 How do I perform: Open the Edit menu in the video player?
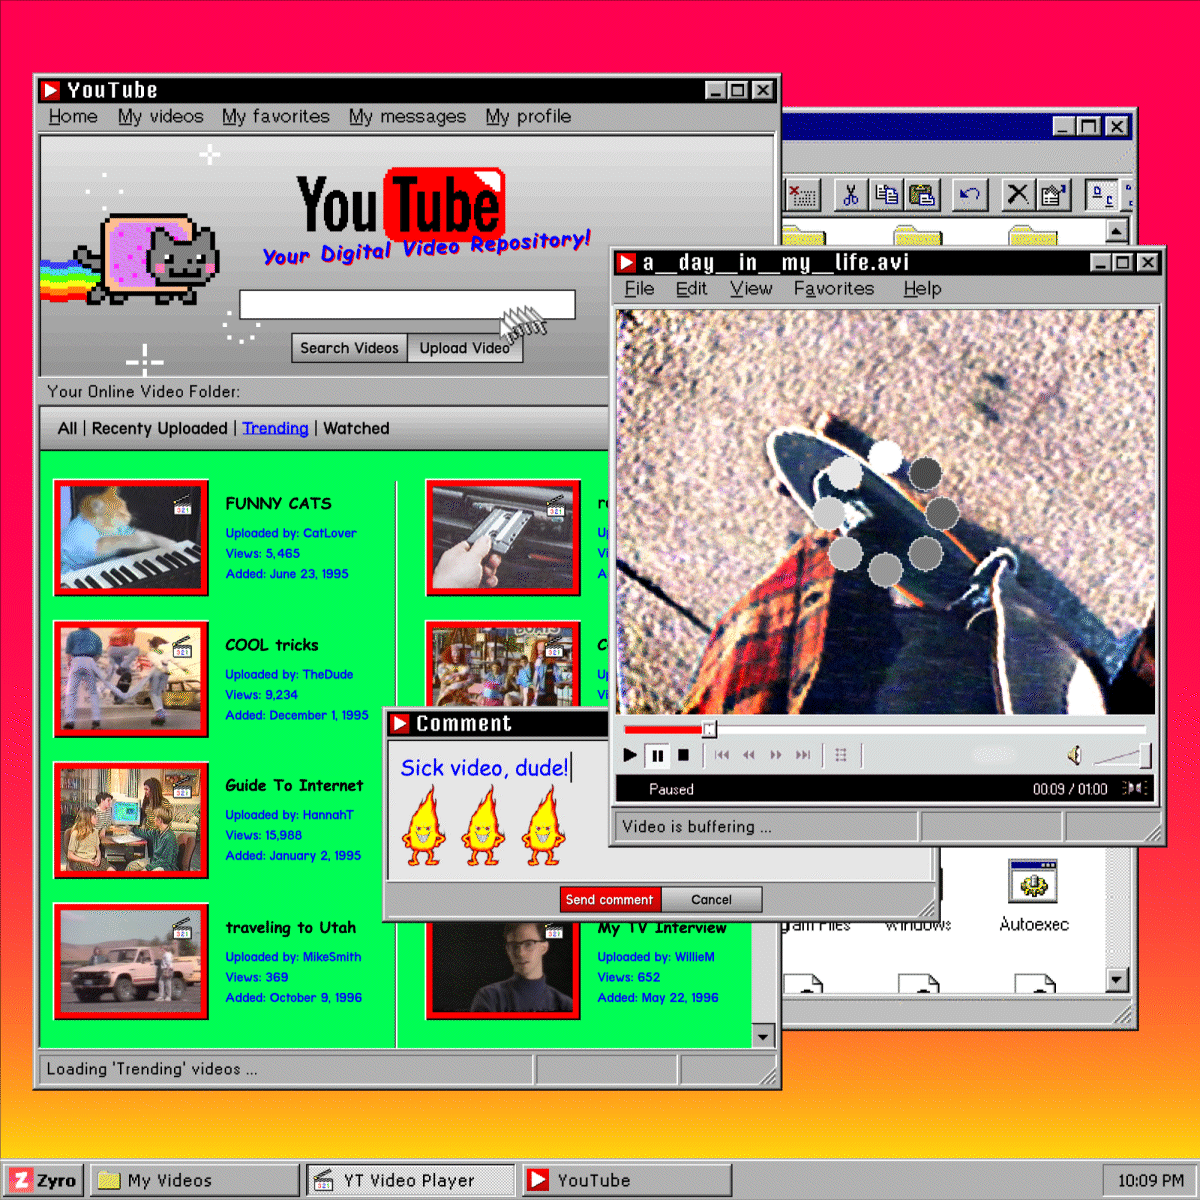(x=691, y=288)
